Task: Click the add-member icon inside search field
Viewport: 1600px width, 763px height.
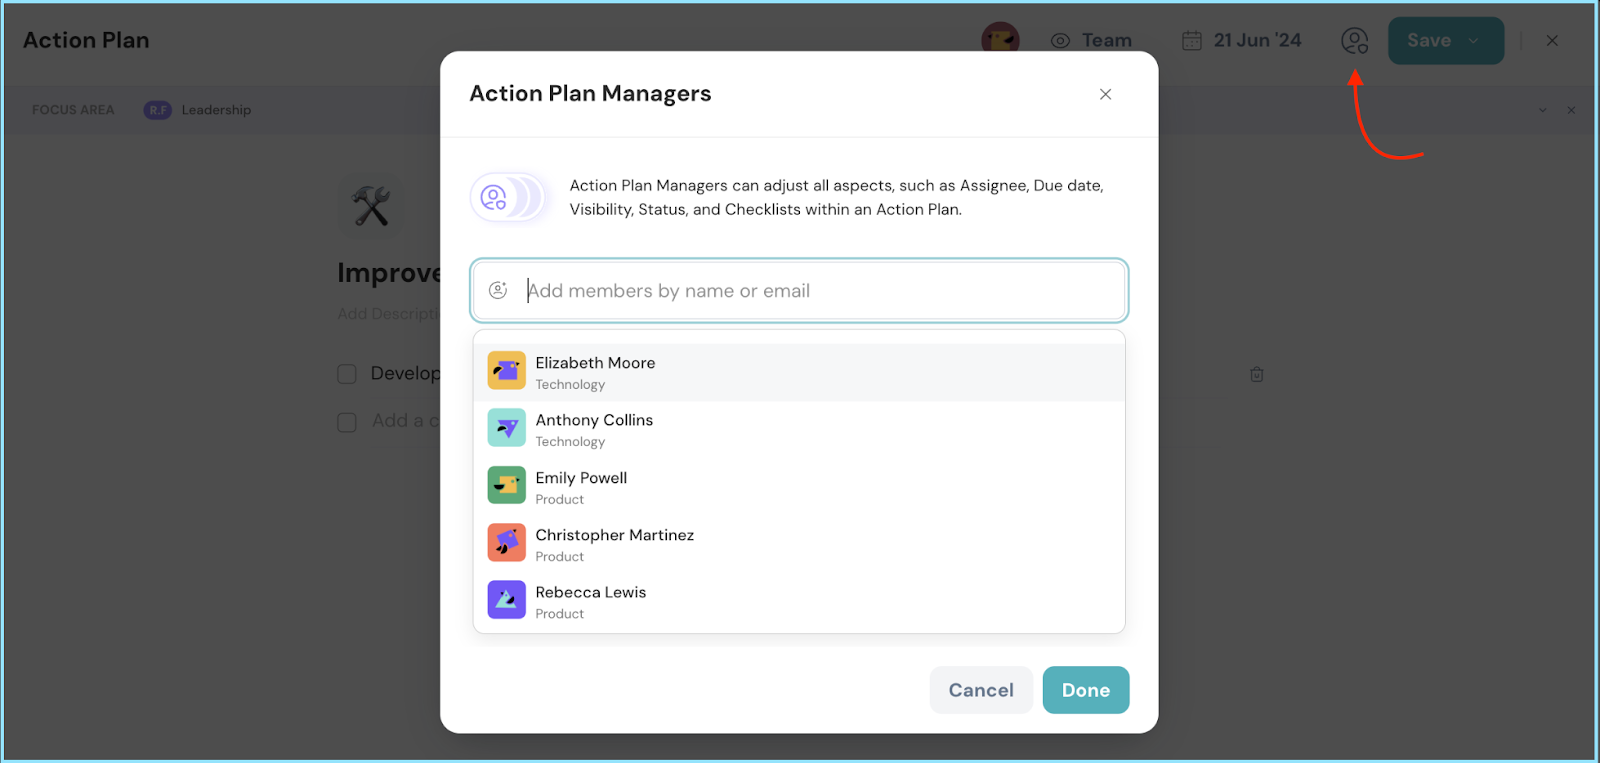Action: point(498,291)
